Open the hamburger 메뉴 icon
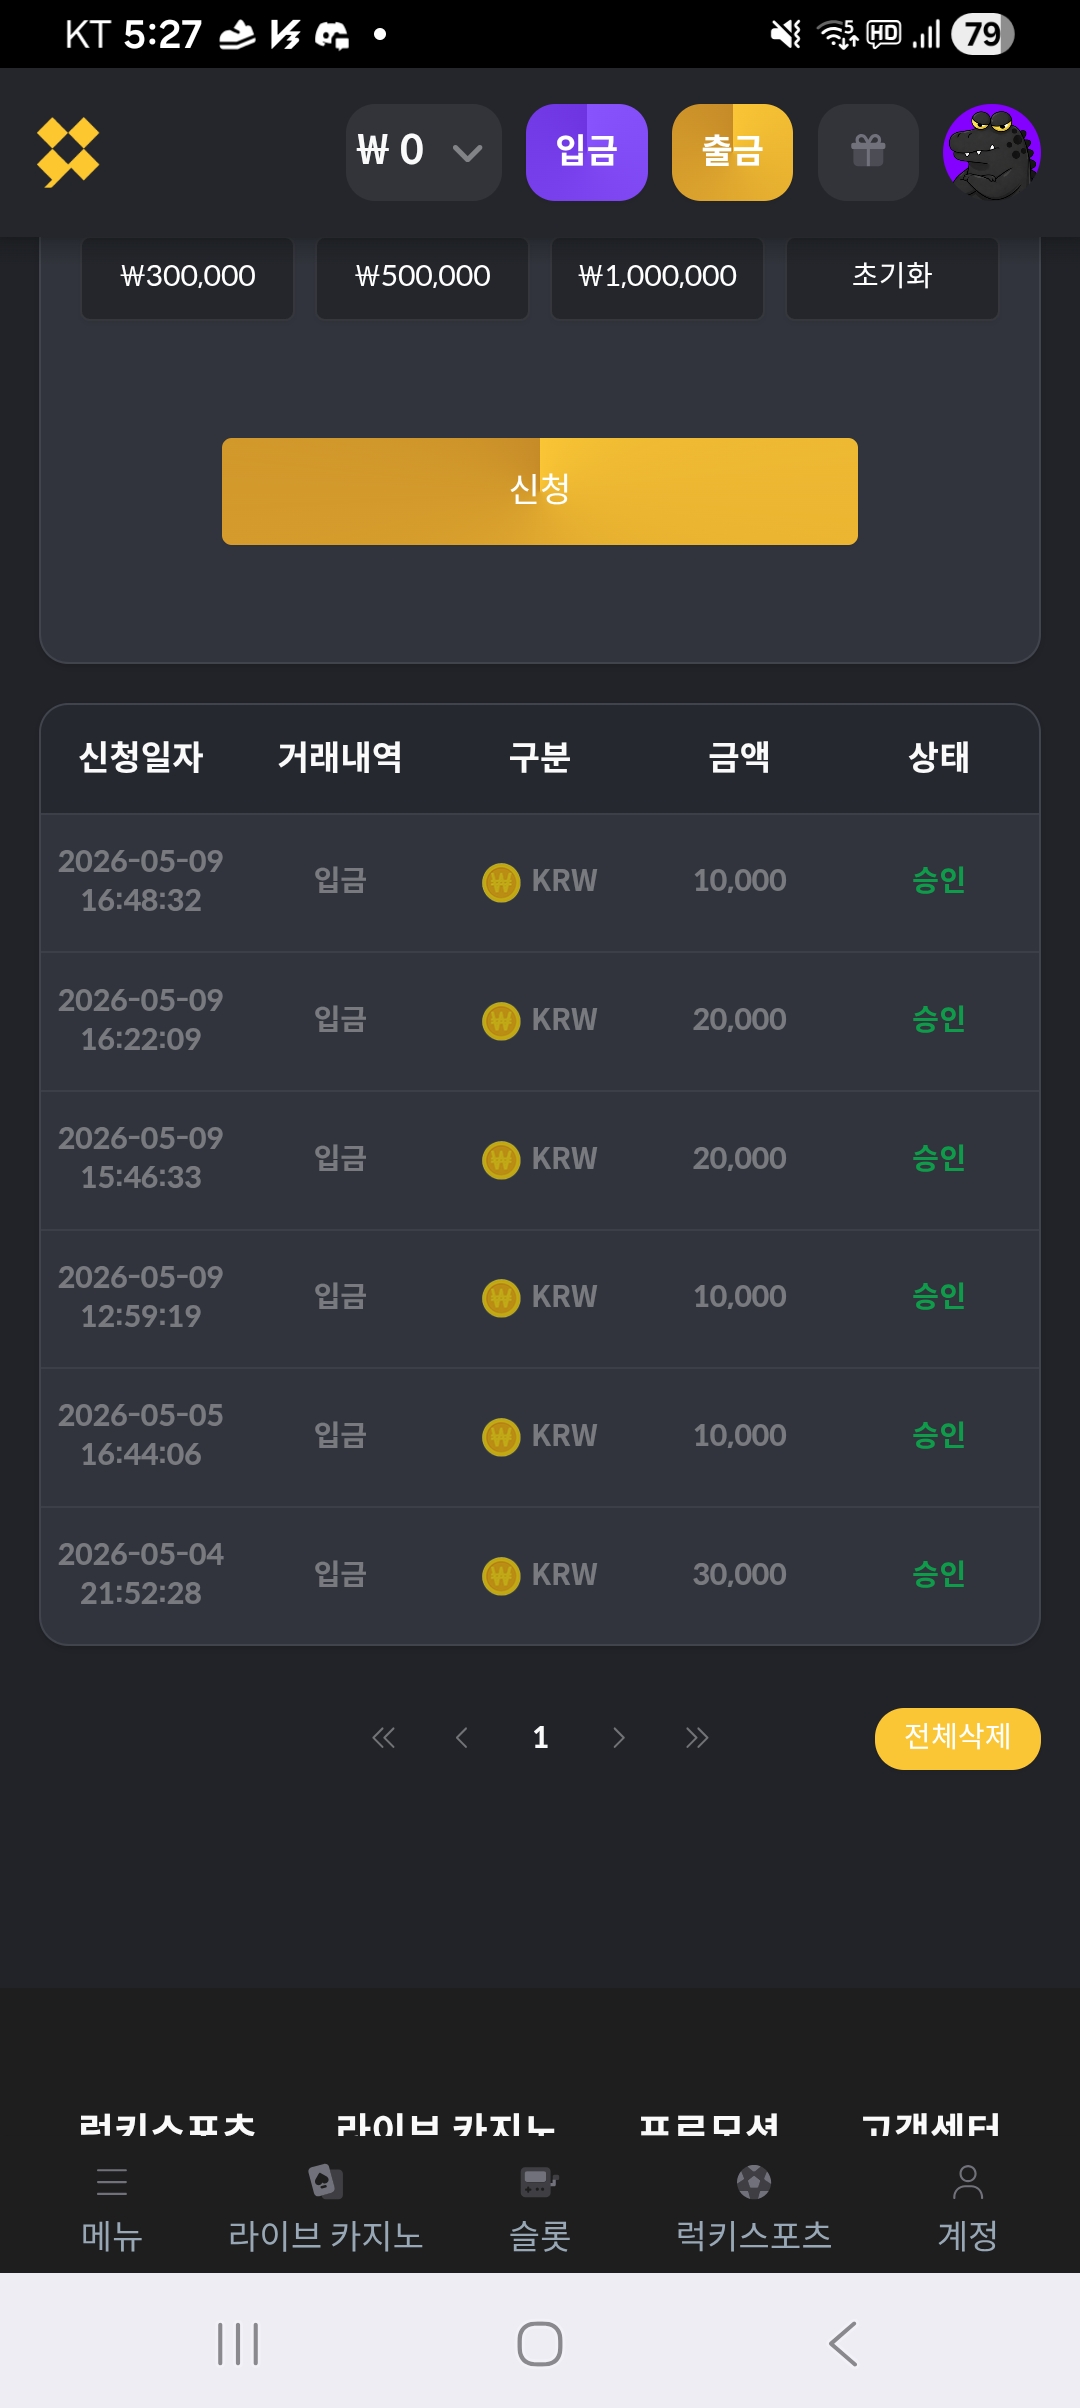 [112, 2181]
